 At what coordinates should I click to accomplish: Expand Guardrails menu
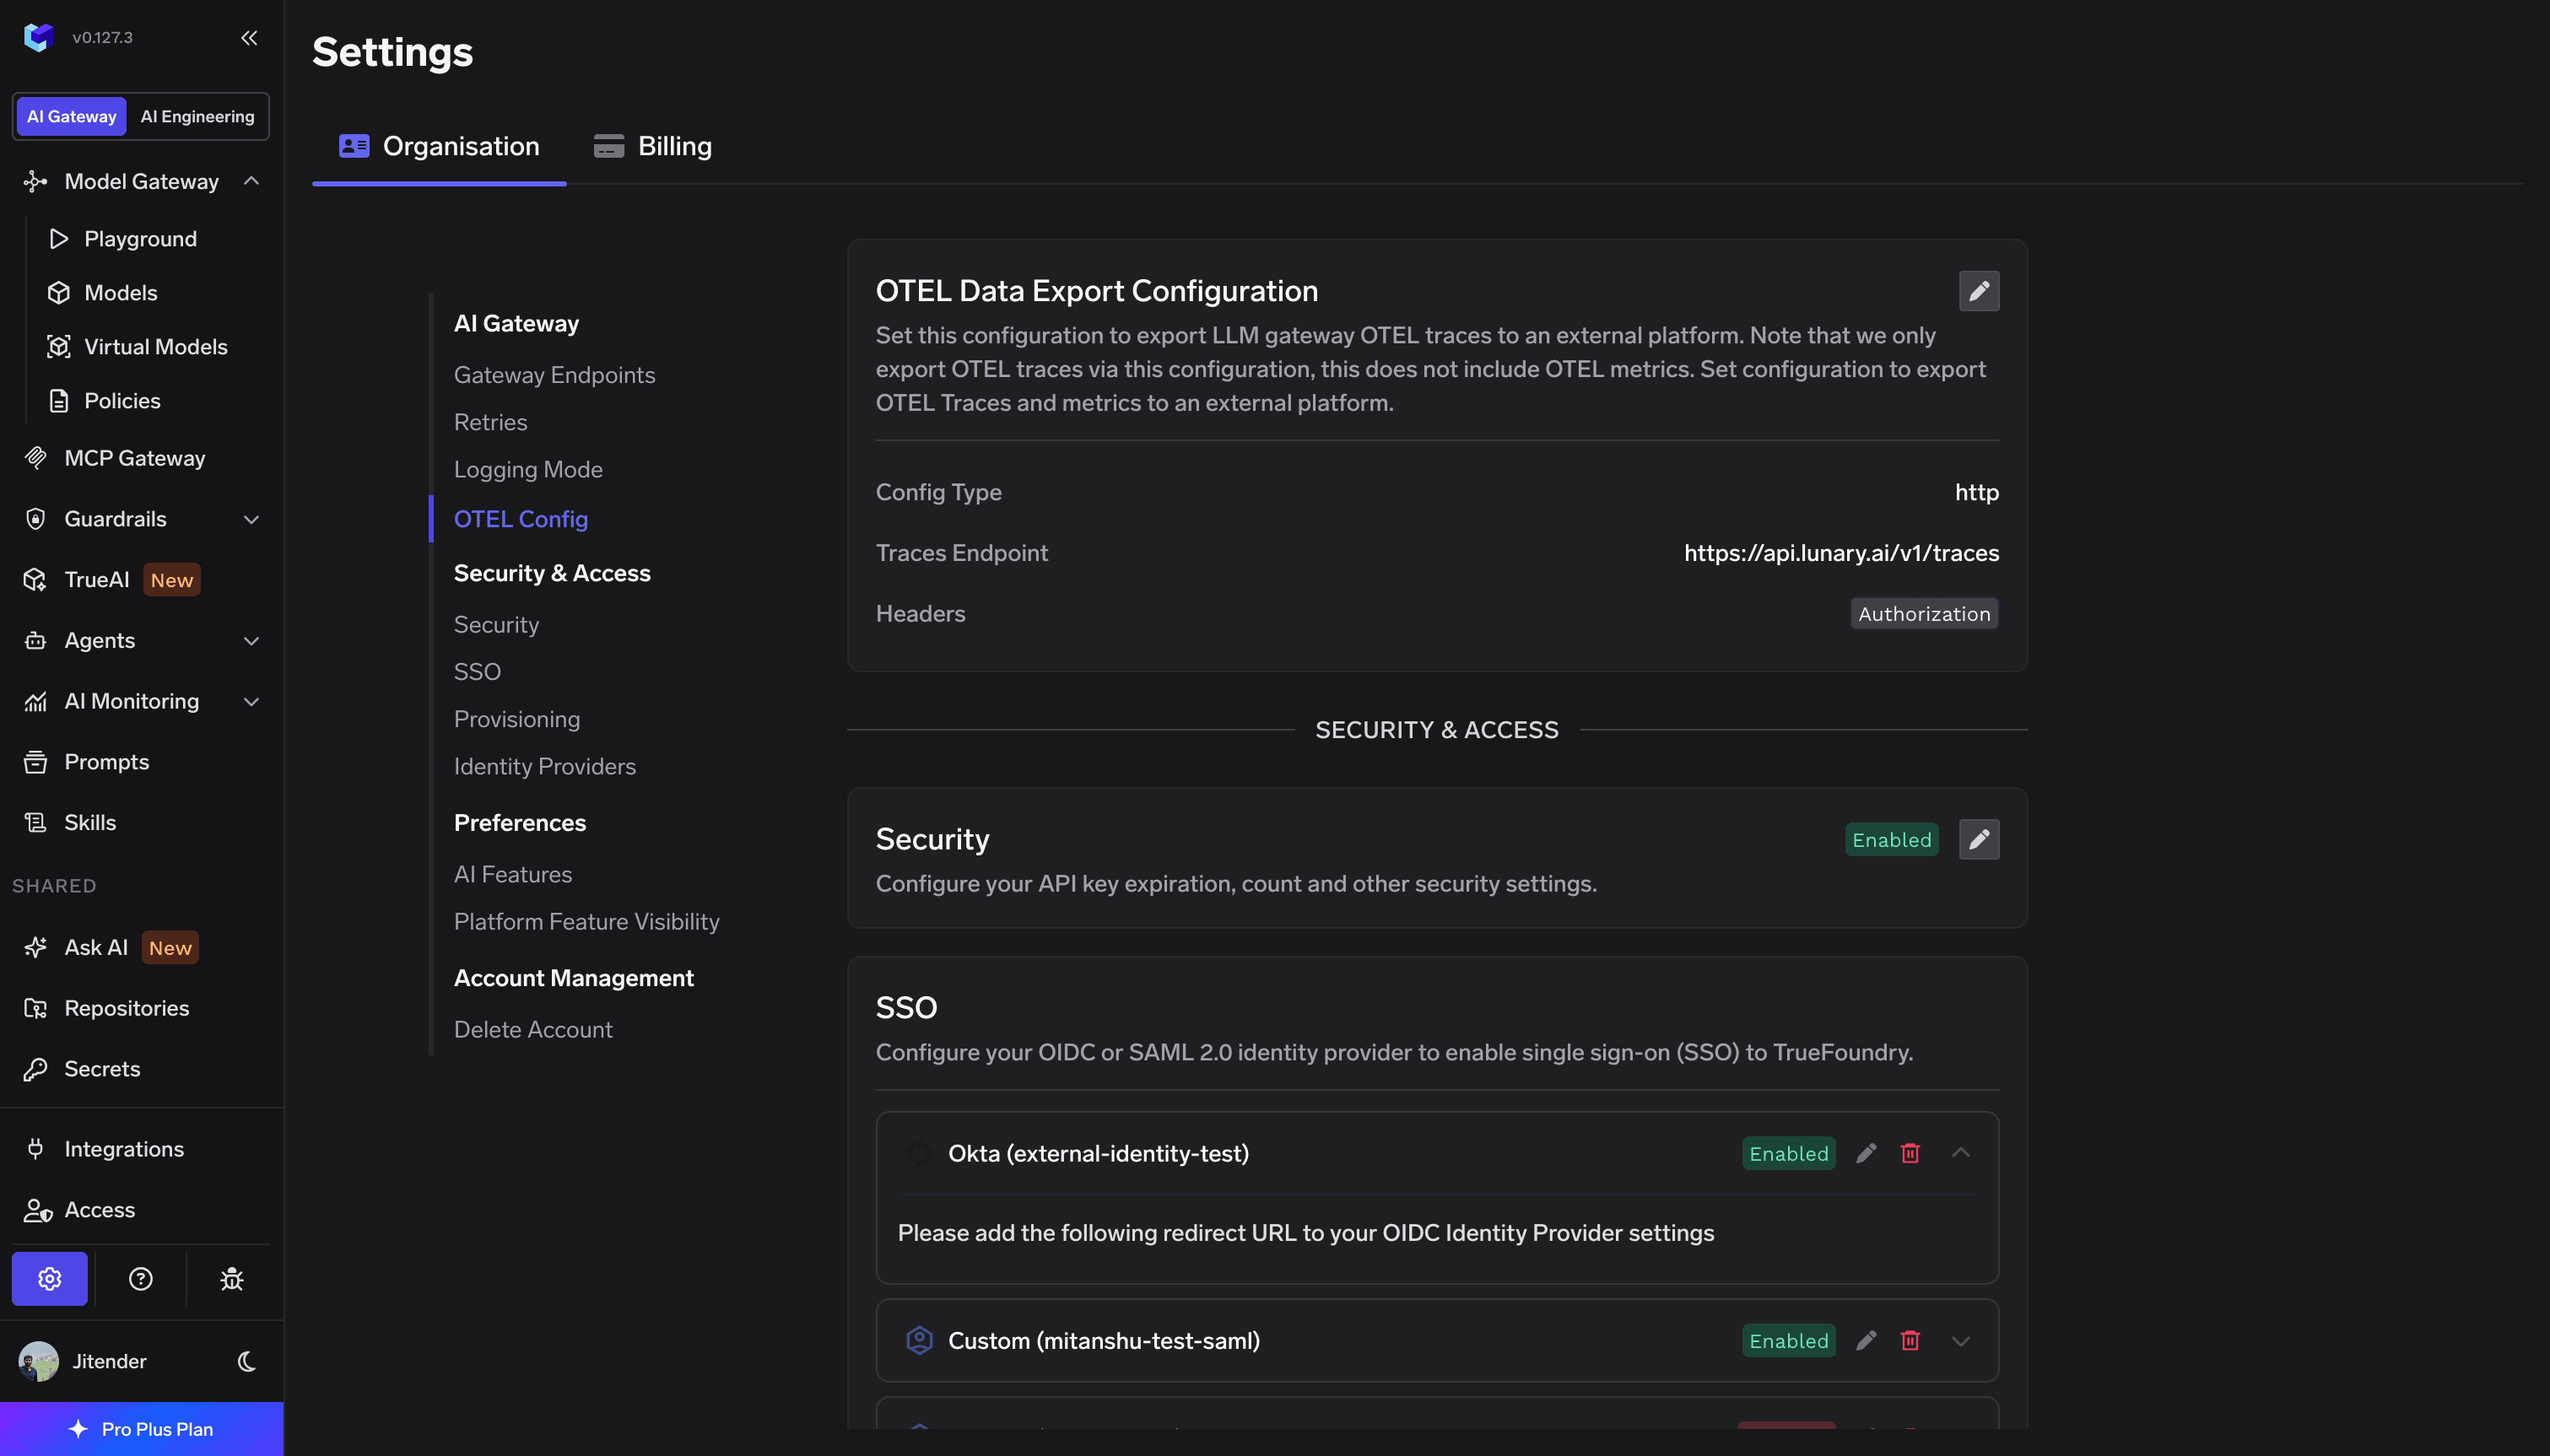pos(251,519)
